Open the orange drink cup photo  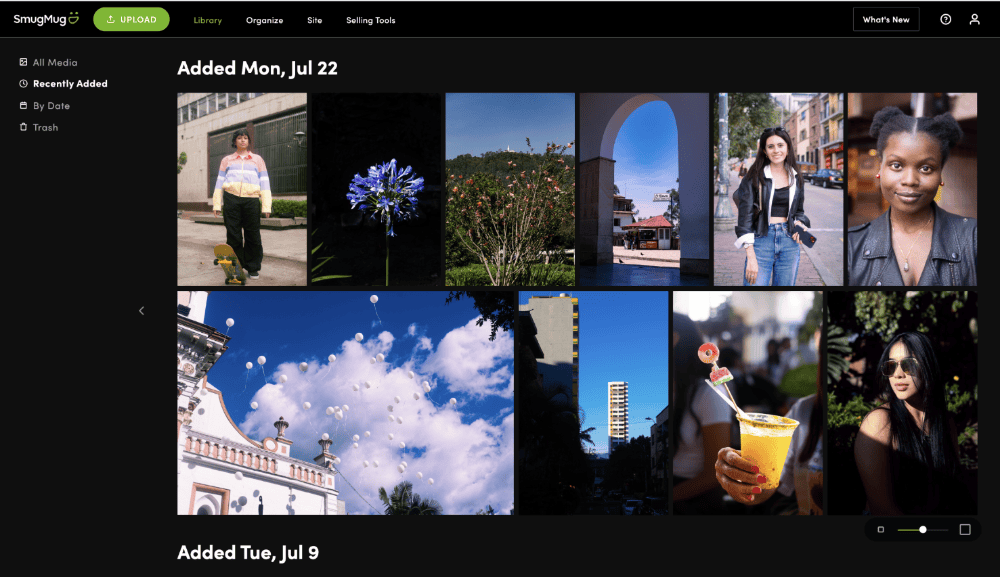(747, 403)
